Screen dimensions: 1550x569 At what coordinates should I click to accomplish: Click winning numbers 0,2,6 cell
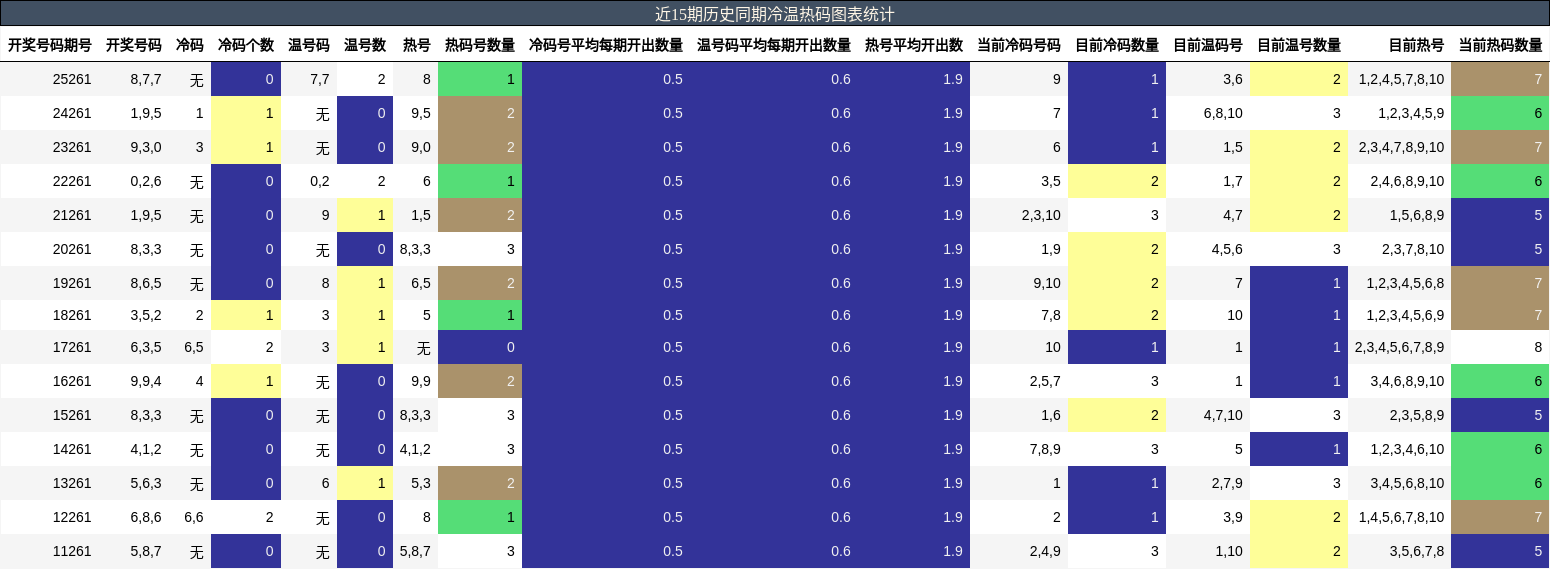pyautogui.click(x=146, y=181)
